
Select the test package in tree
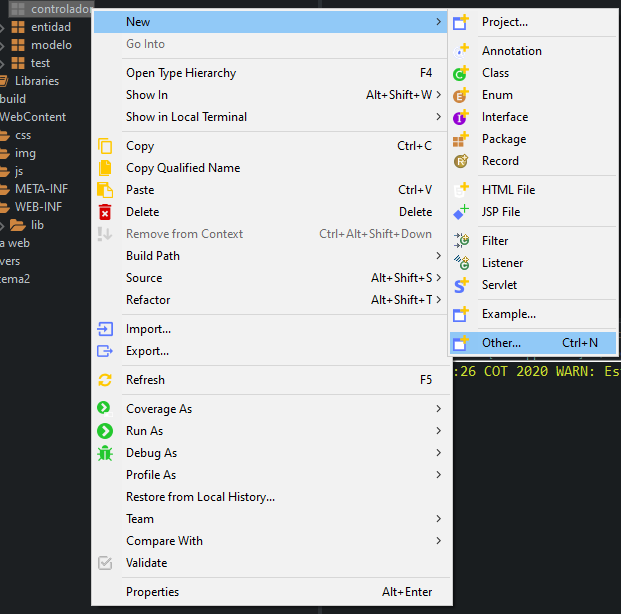point(40,63)
